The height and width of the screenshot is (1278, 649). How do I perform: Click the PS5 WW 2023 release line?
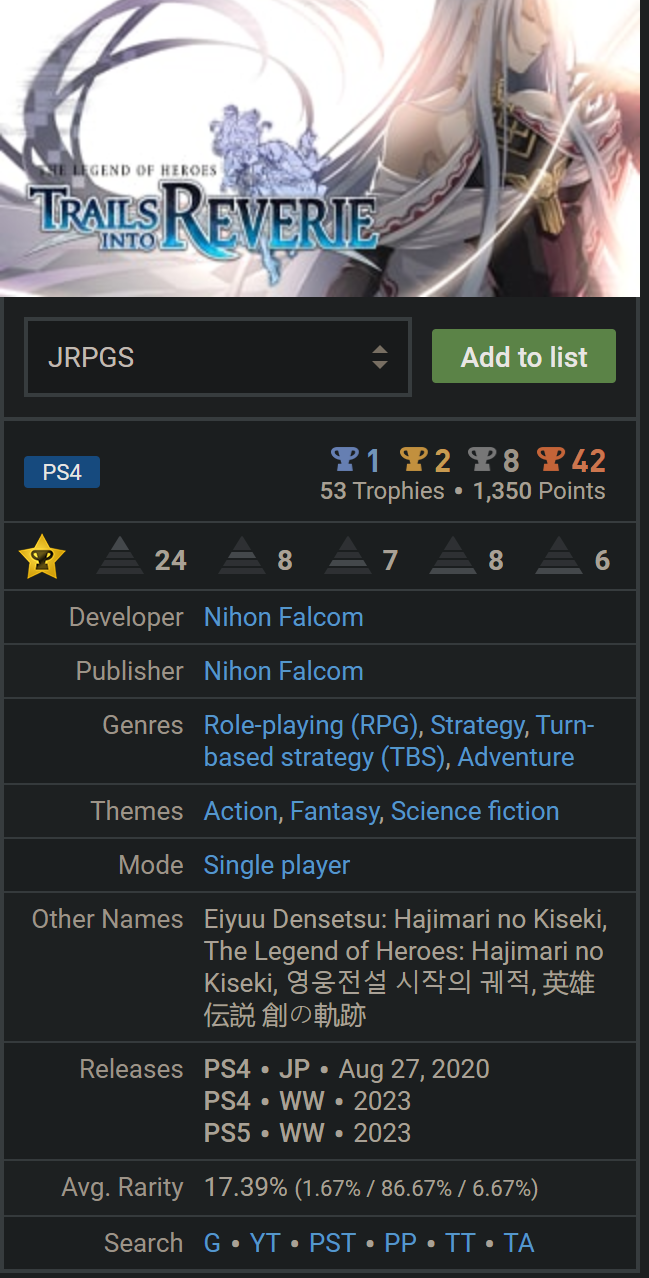coord(307,1133)
